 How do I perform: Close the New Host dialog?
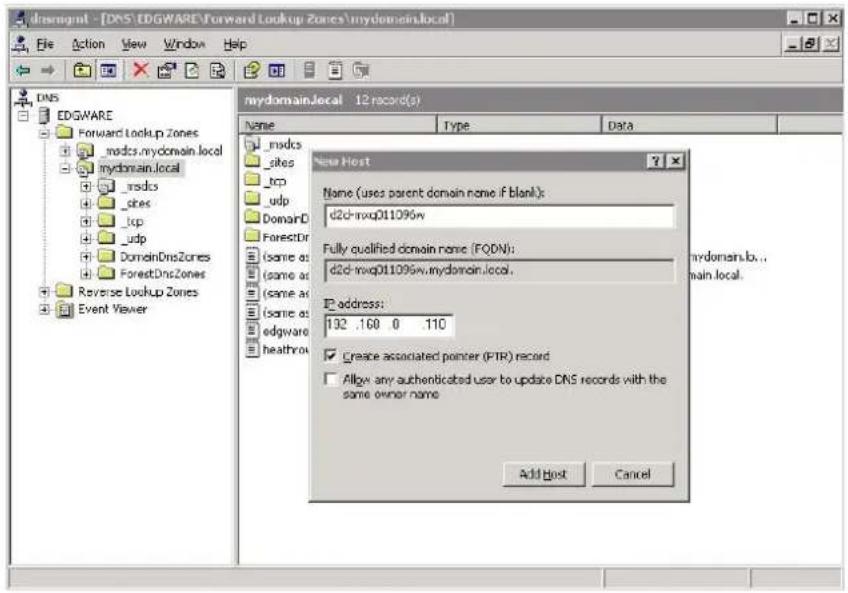(675, 161)
